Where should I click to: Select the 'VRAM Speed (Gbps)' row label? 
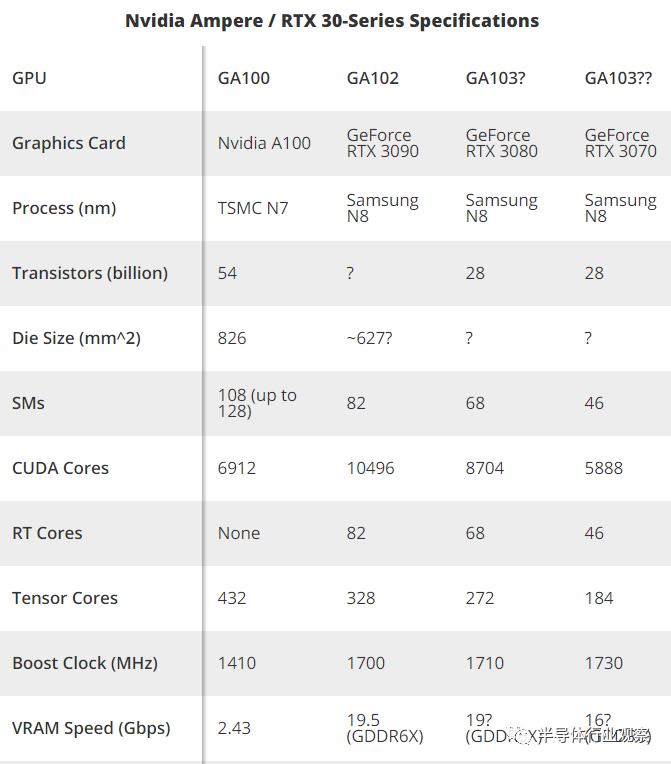(91, 728)
